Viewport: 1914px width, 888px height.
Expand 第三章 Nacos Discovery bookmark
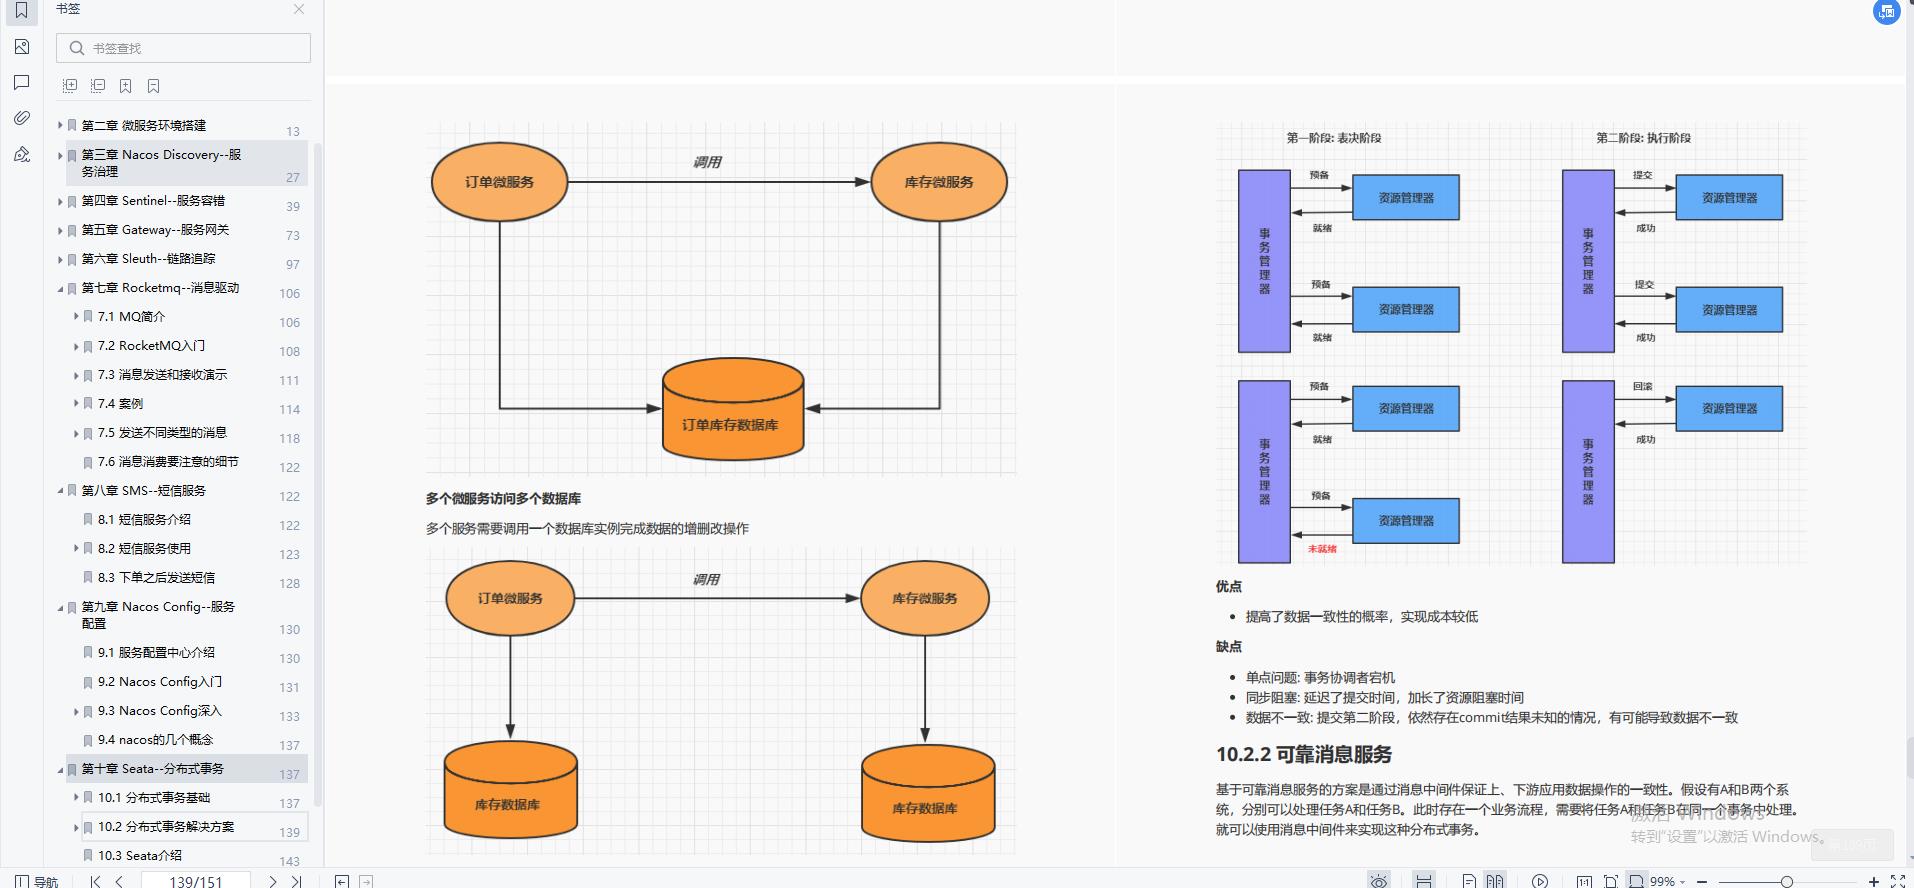(60, 155)
